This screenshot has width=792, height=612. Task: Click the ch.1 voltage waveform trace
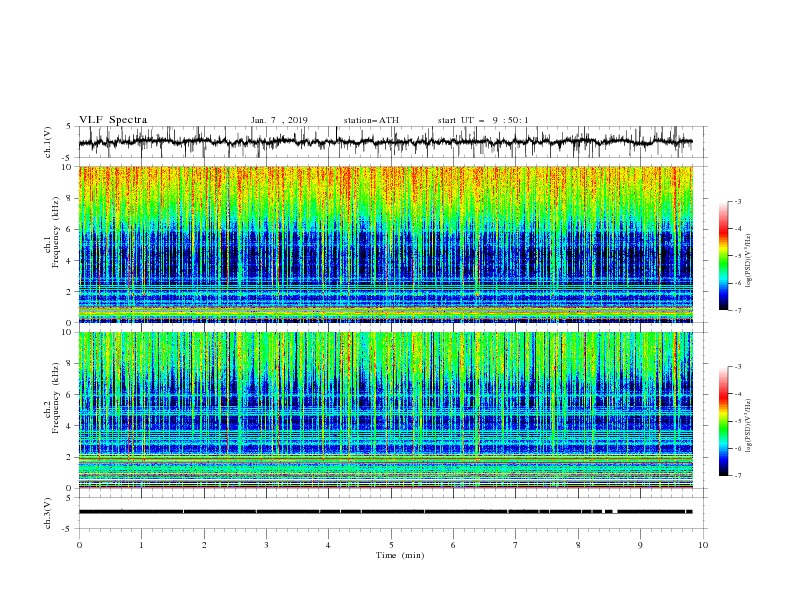click(385, 142)
